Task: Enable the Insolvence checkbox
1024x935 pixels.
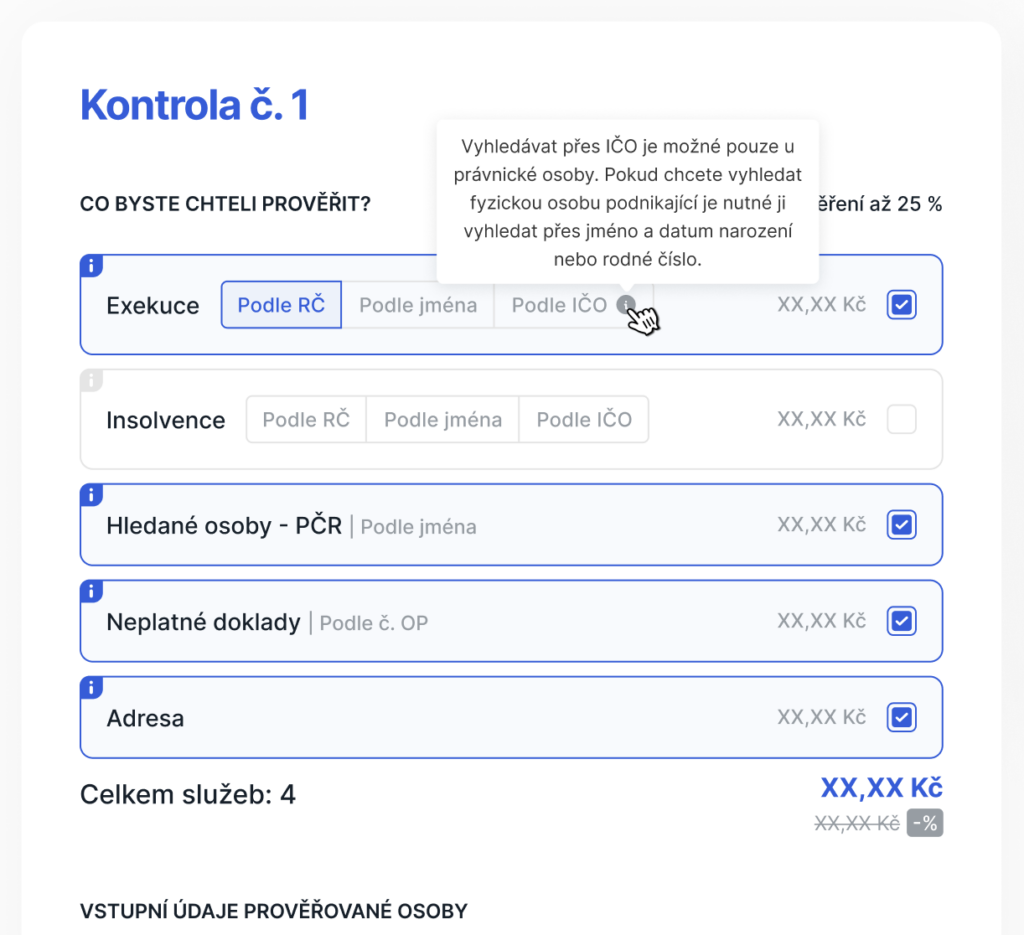Action: pos(901,419)
